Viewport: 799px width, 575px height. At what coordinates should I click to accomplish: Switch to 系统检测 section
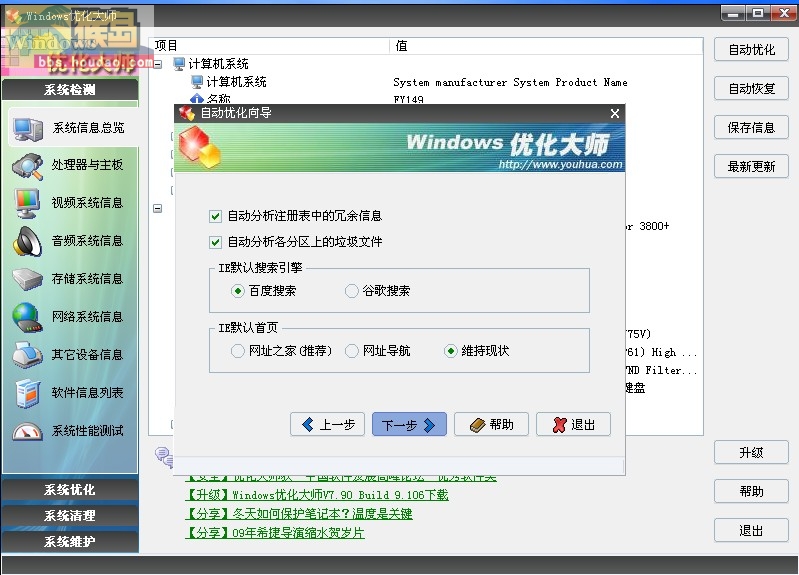tap(70, 90)
